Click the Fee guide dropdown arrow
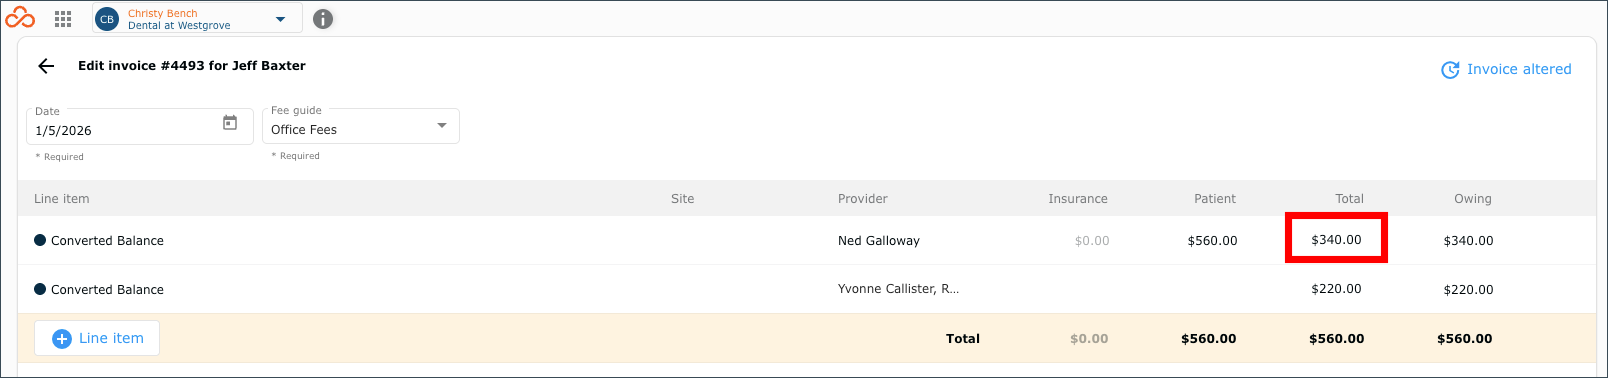 [442, 126]
